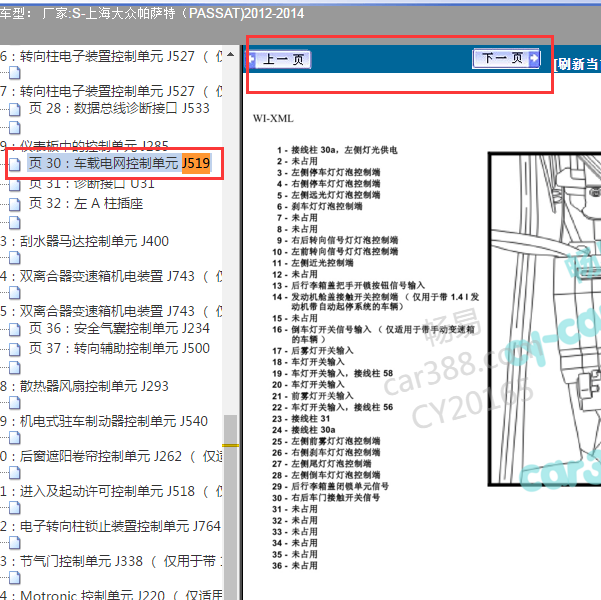This screenshot has height=600, width=601.
Task: Click the right arrow icon on 下一页
Action: (x=533, y=58)
